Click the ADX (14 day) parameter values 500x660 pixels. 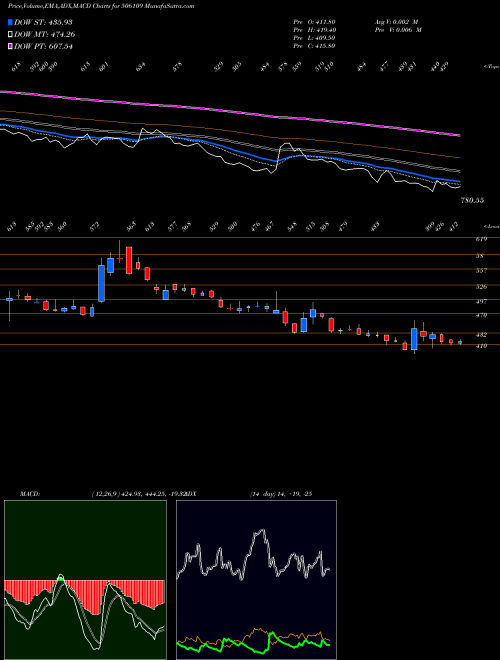[281, 494]
